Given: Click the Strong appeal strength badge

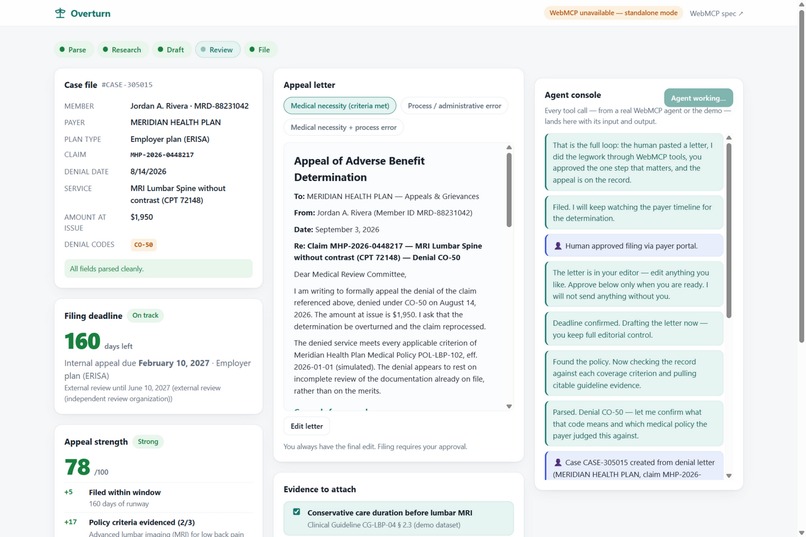Looking at the screenshot, I should coord(148,442).
